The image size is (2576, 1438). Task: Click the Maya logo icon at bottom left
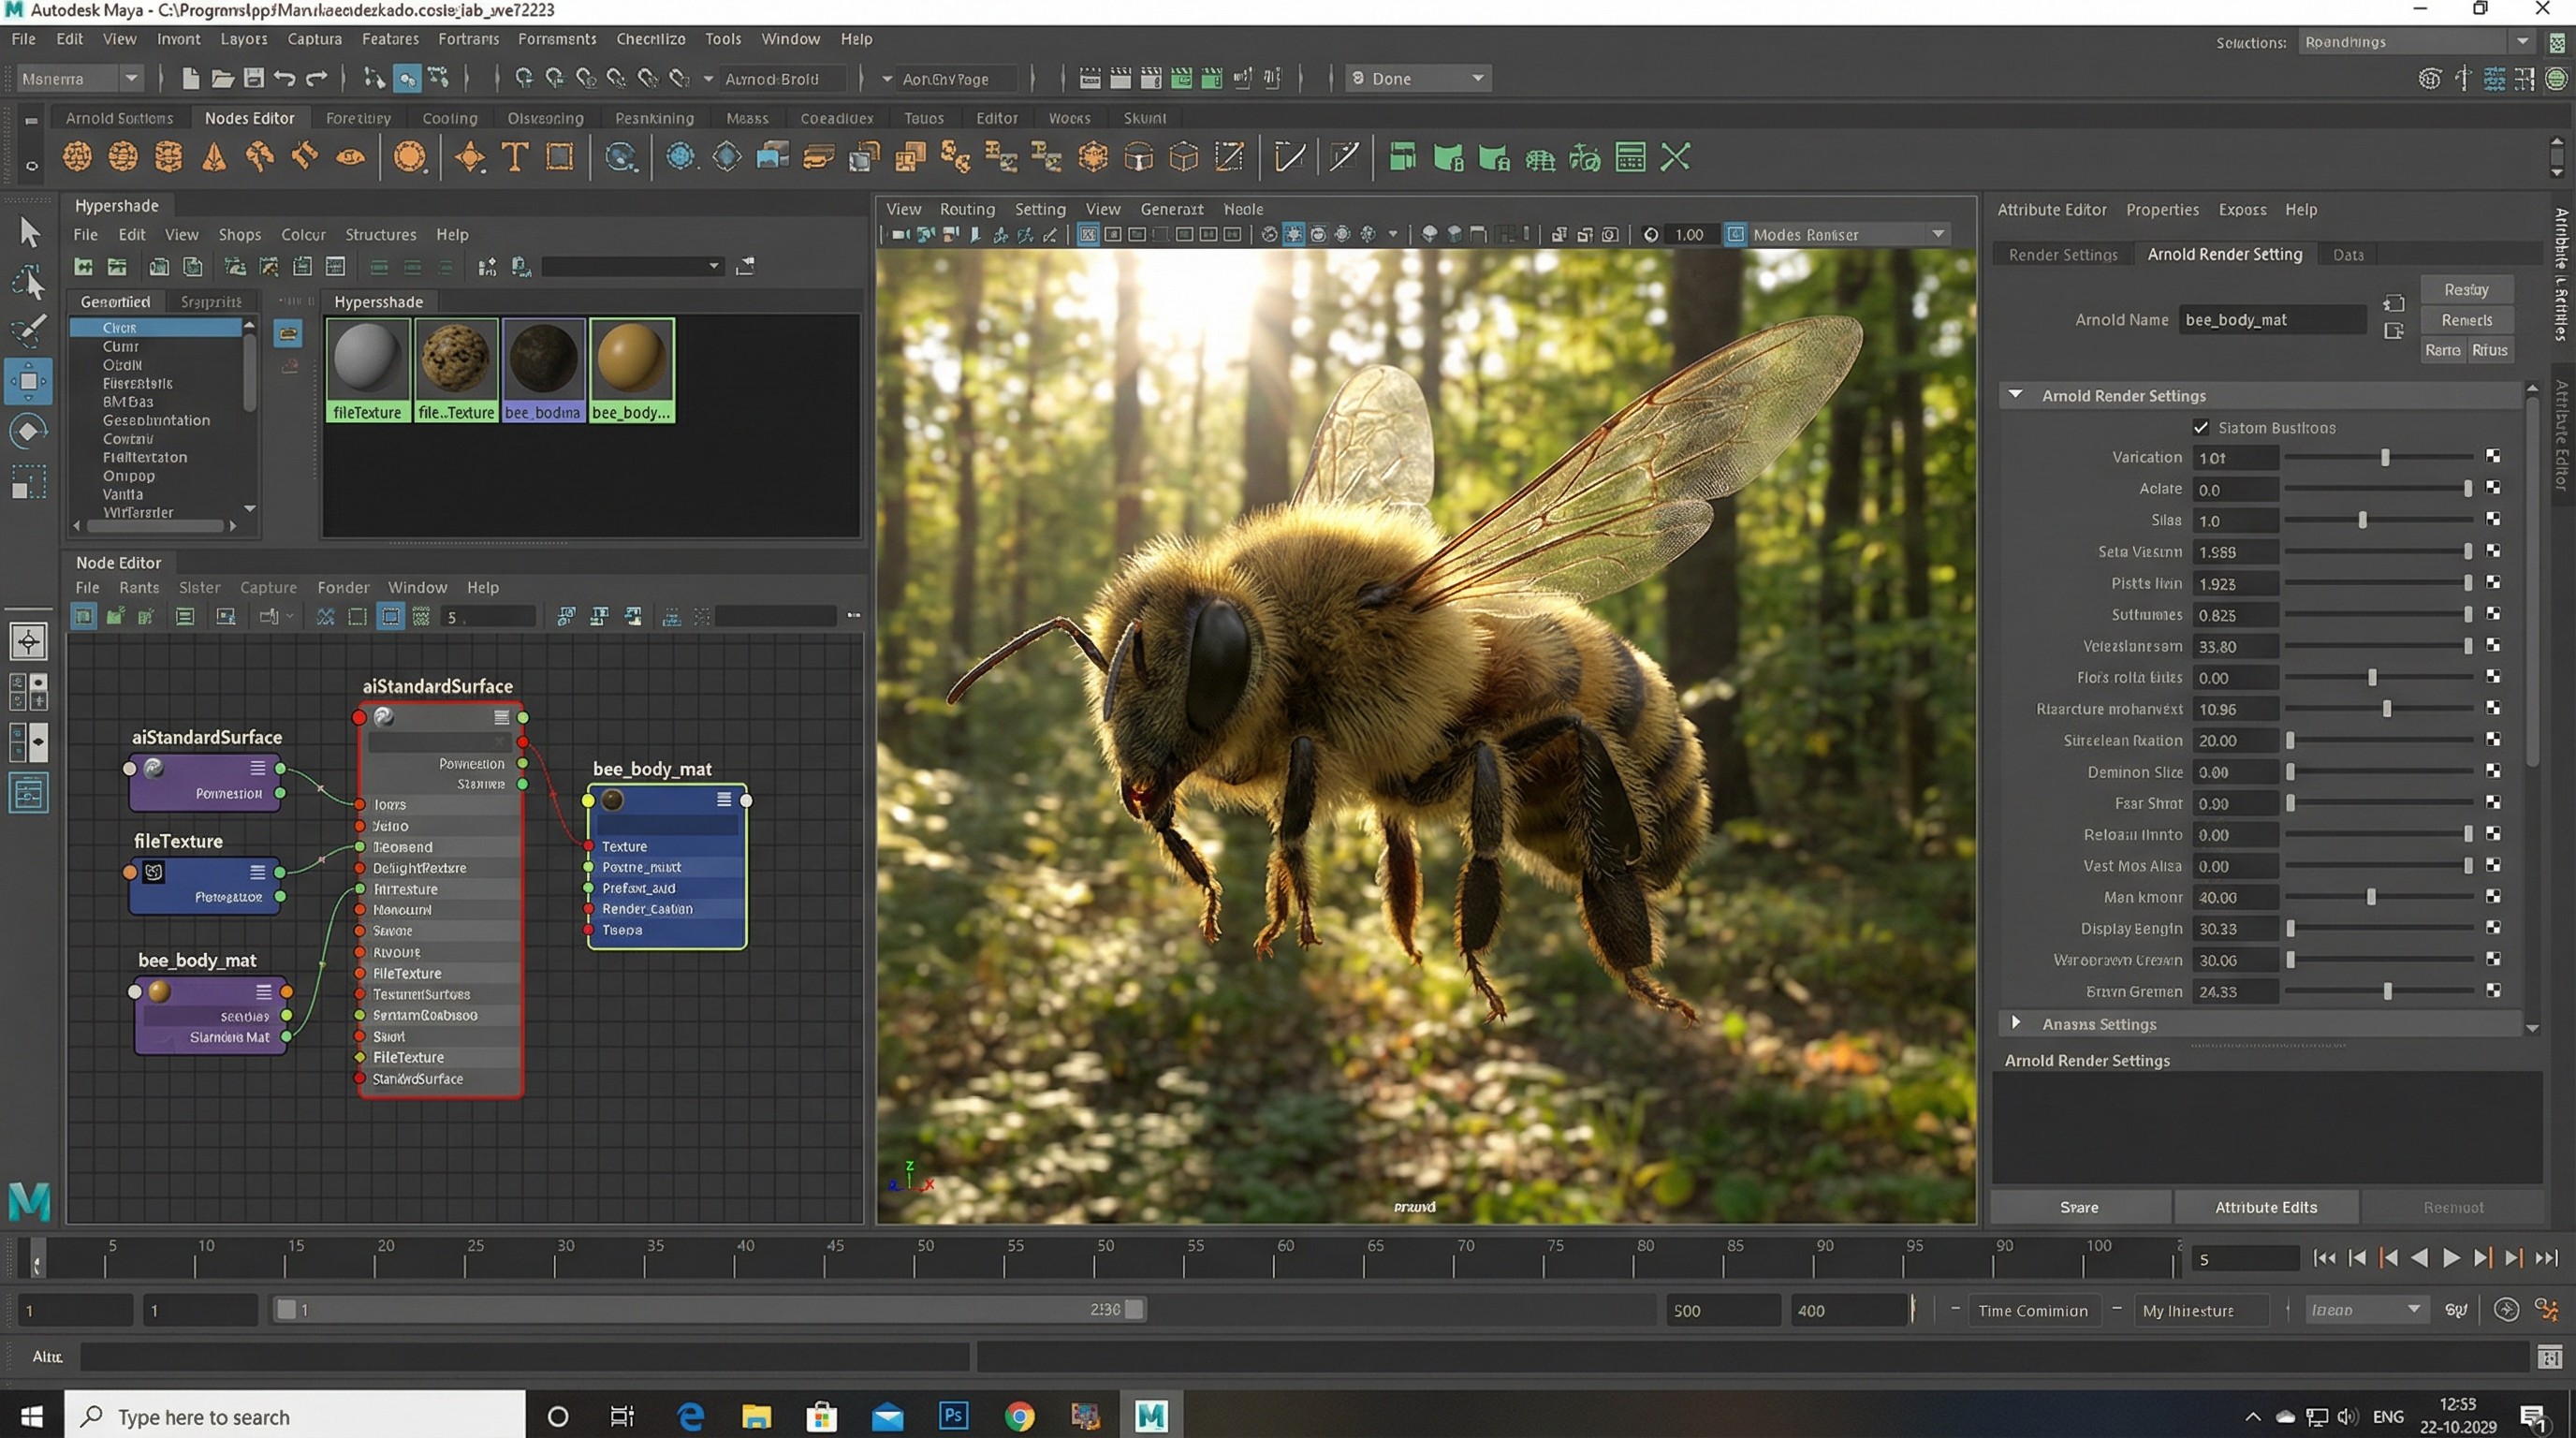click(x=29, y=1200)
